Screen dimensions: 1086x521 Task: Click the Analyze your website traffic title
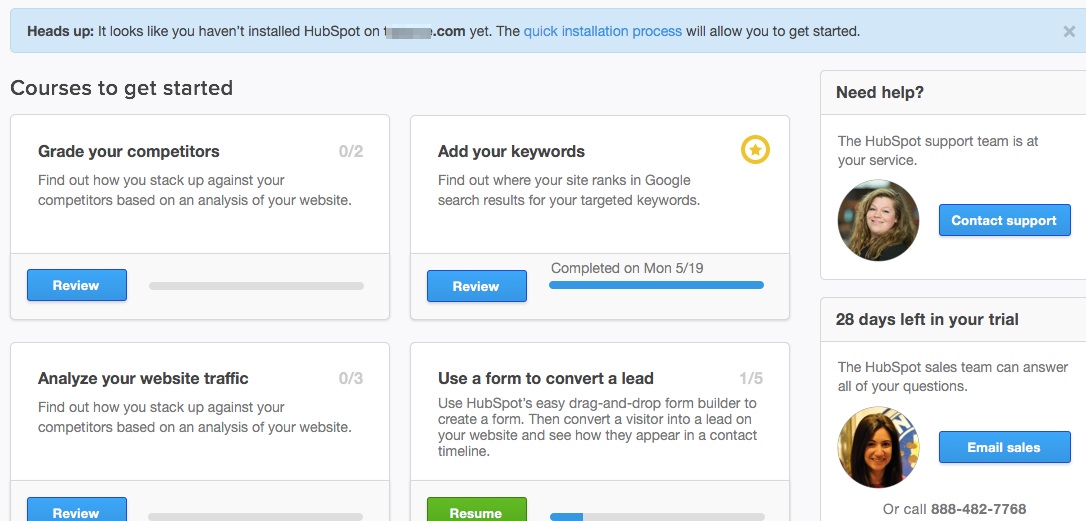[x=143, y=378]
